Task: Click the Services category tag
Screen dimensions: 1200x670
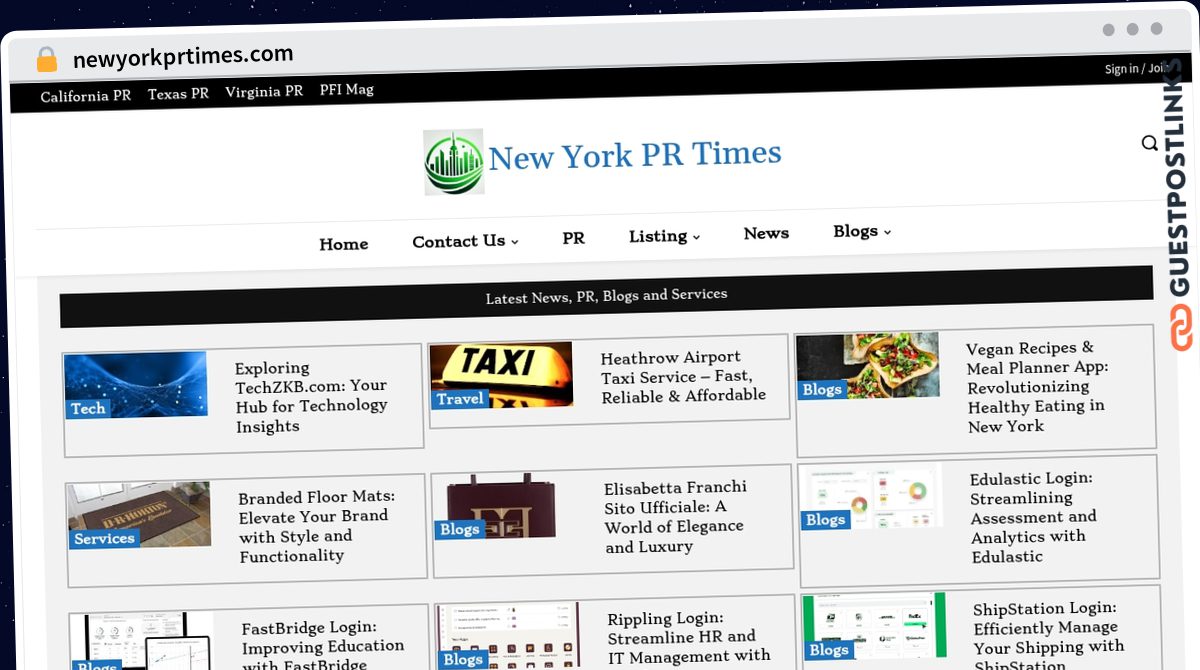Action: [x=104, y=538]
